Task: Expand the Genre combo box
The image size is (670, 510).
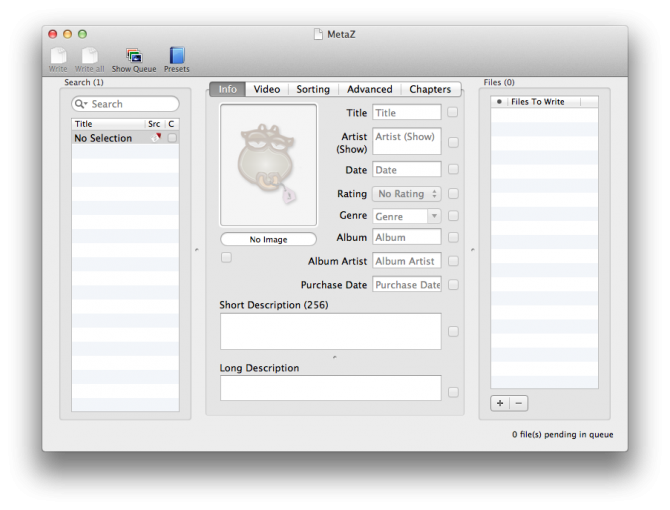Action: pyautogui.click(x=434, y=216)
